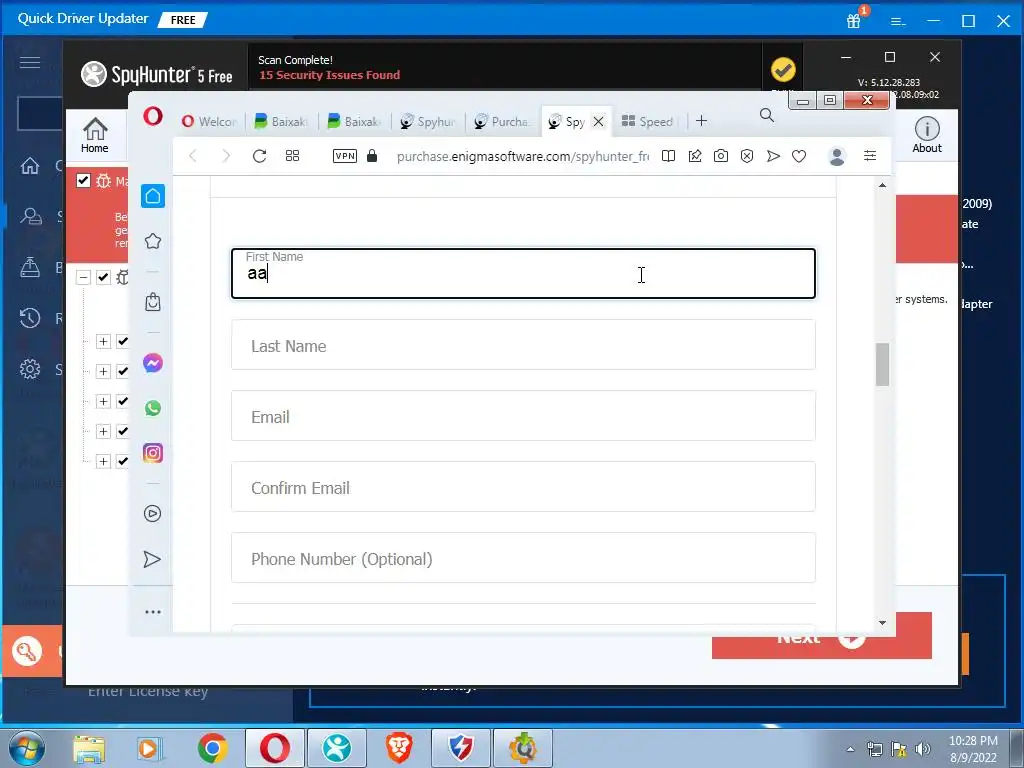
Task: Open Brave browser from taskbar
Action: pyautogui.click(x=398, y=748)
